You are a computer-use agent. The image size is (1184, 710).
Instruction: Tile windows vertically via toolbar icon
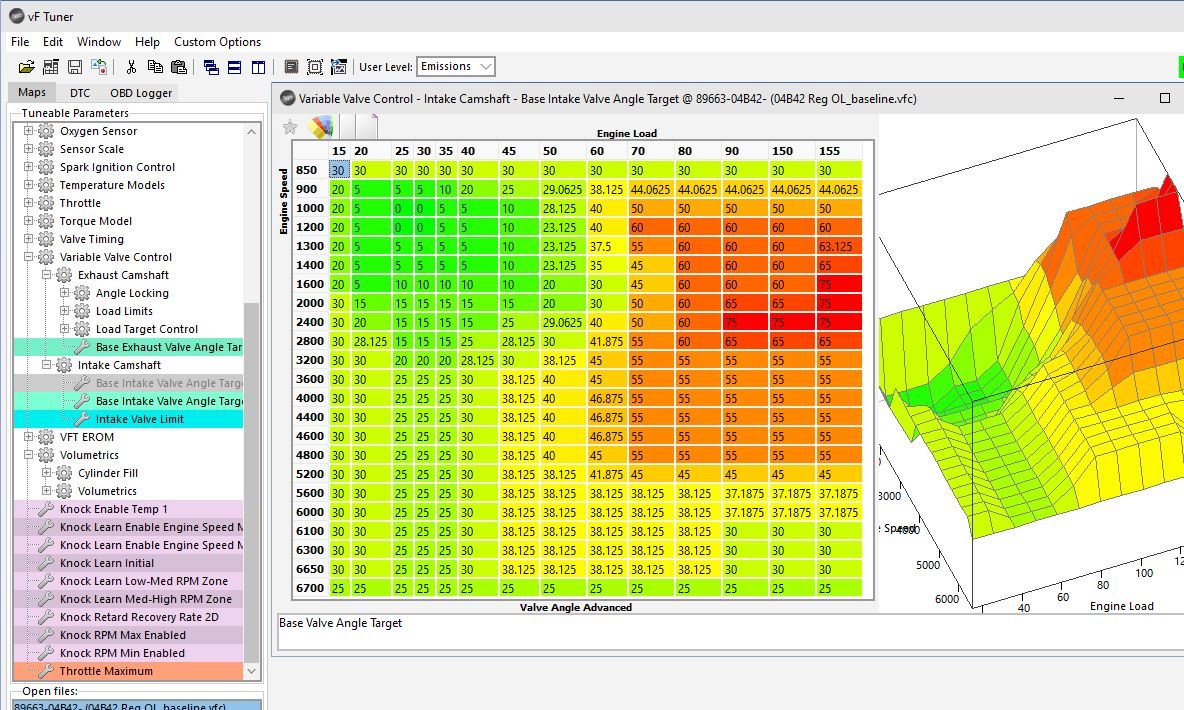tap(258, 67)
